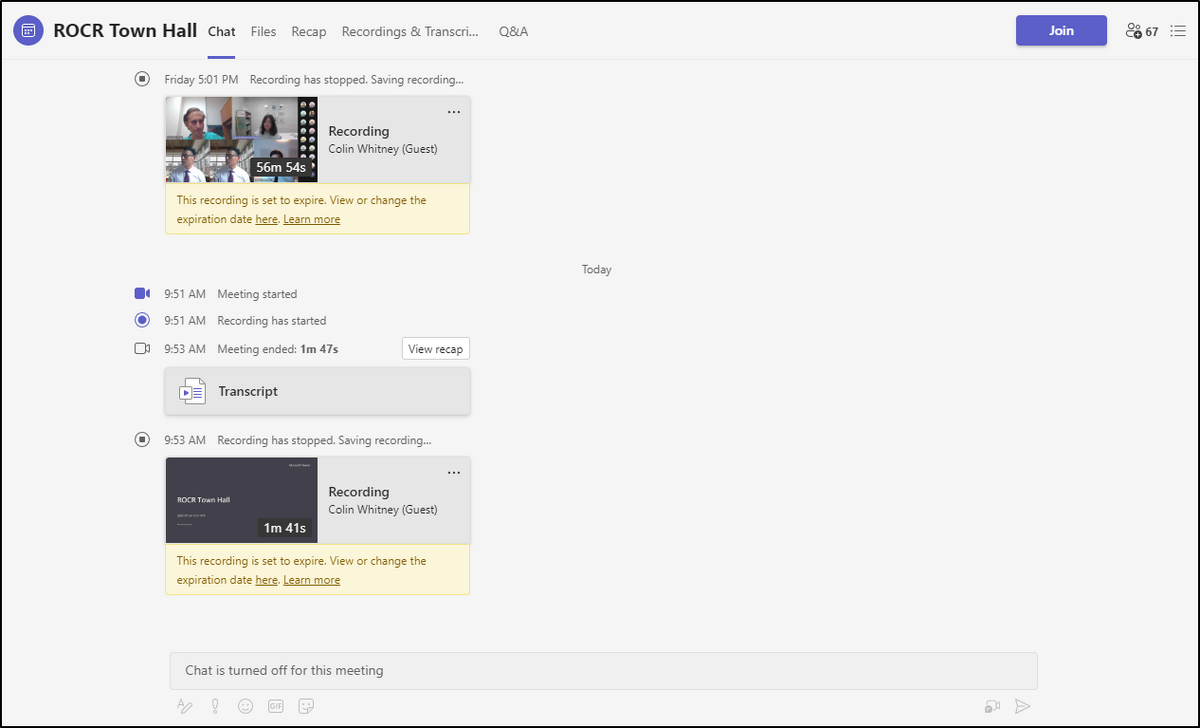The width and height of the screenshot is (1200, 728).
Task: Open the participants list showing 67
Action: pyautogui.click(x=1141, y=31)
